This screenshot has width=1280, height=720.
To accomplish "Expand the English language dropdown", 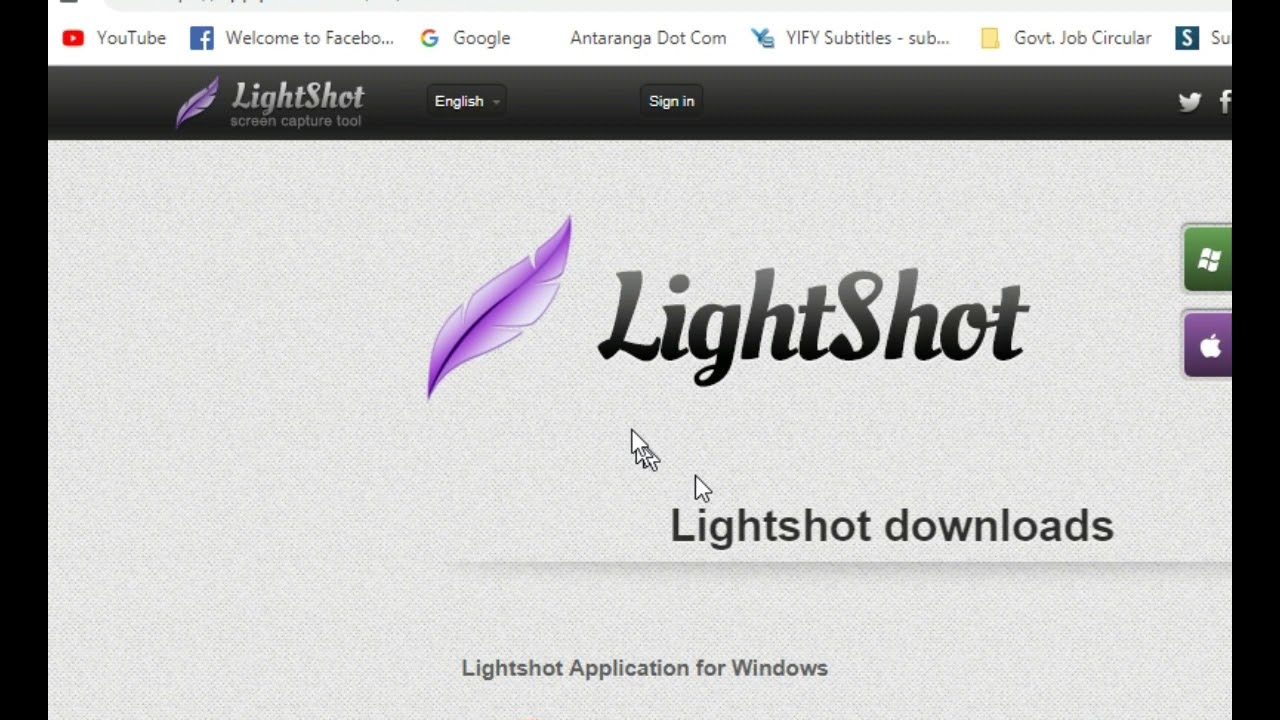I will (x=467, y=101).
